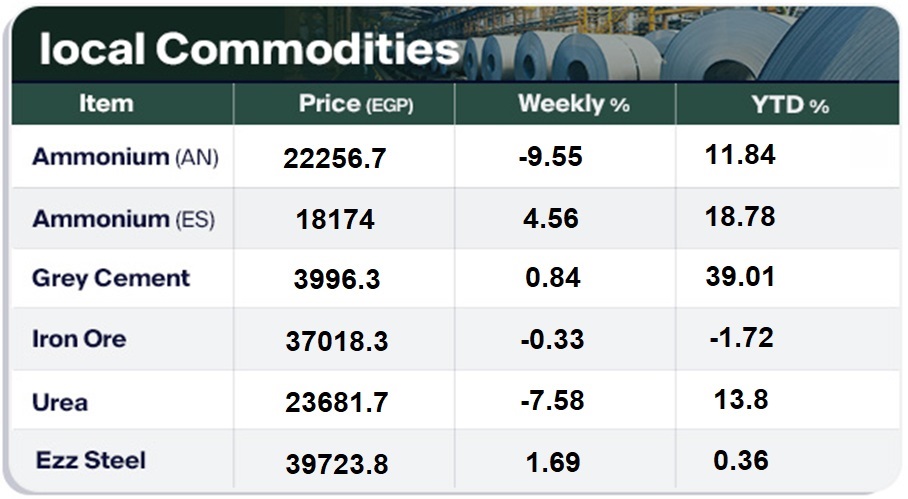908x499 pixels.
Task: Select the Grey Cement row label
Action: (x=110, y=278)
